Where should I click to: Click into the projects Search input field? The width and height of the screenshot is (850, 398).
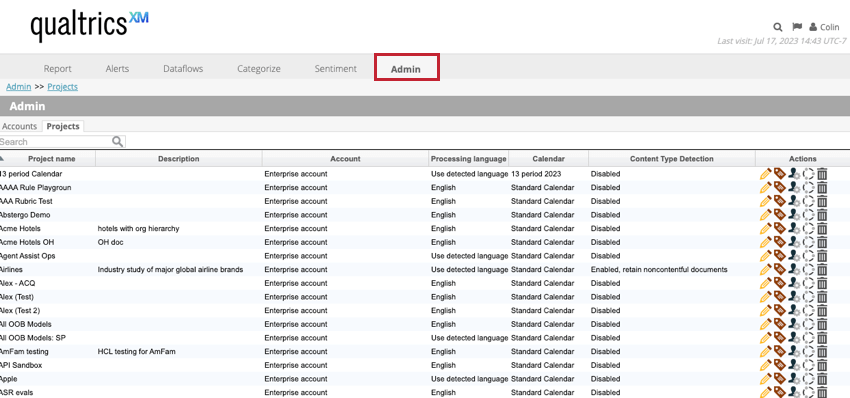pos(55,142)
